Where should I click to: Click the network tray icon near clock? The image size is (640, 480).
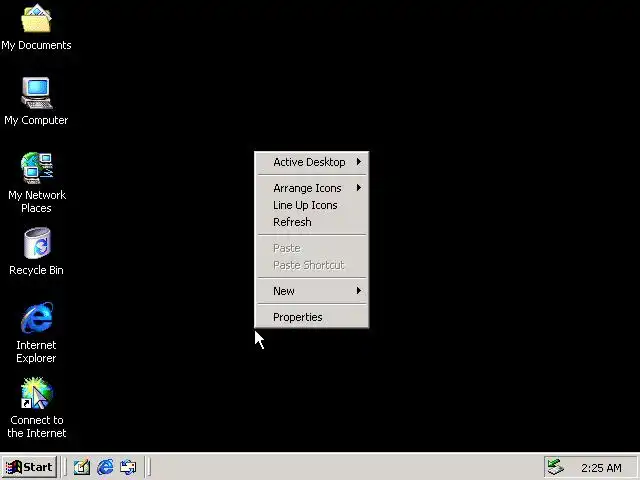coord(556,467)
